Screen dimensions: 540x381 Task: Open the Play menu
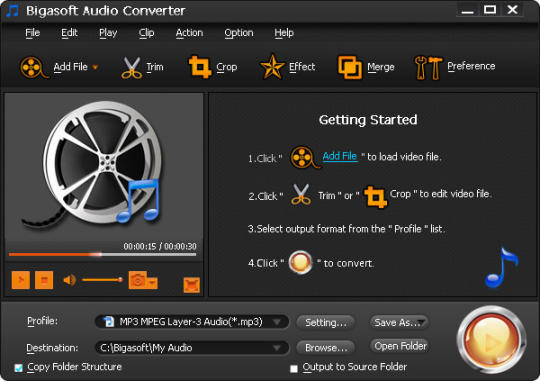(108, 33)
